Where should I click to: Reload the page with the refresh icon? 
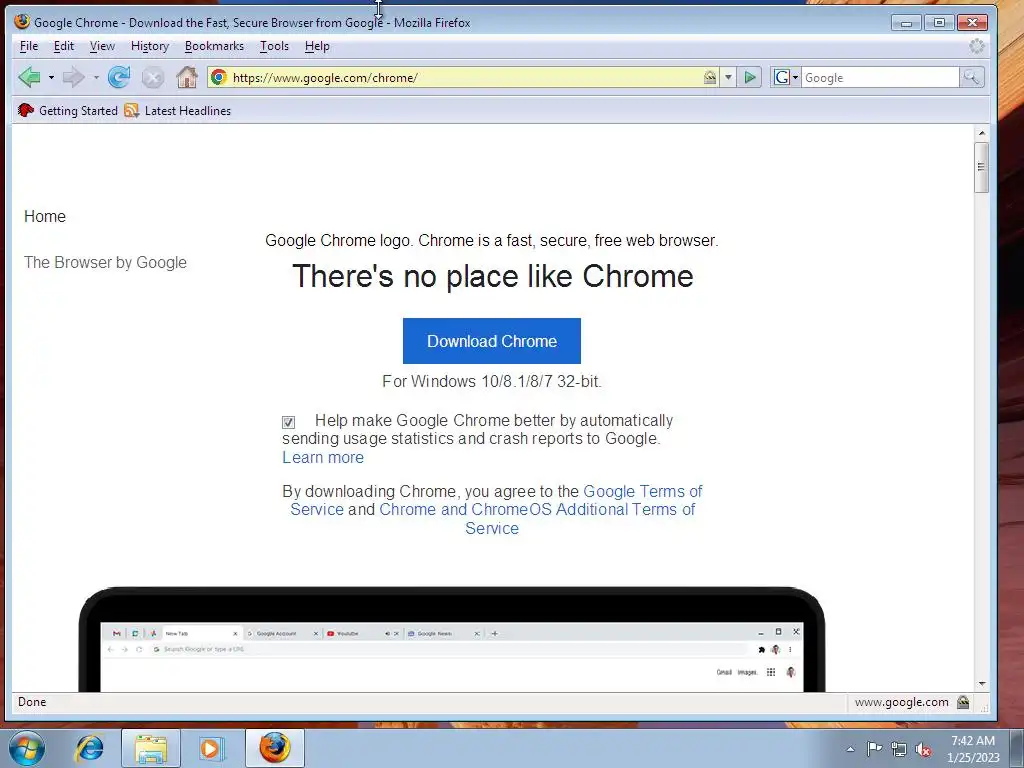(119, 77)
